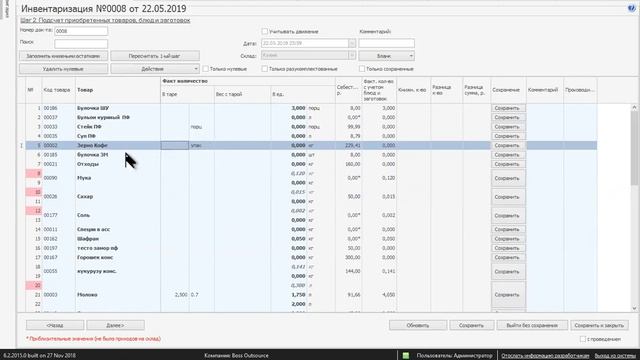This screenshot has height=360, width=640.
Task: Open the blue help question mark icon
Action: 631,8
